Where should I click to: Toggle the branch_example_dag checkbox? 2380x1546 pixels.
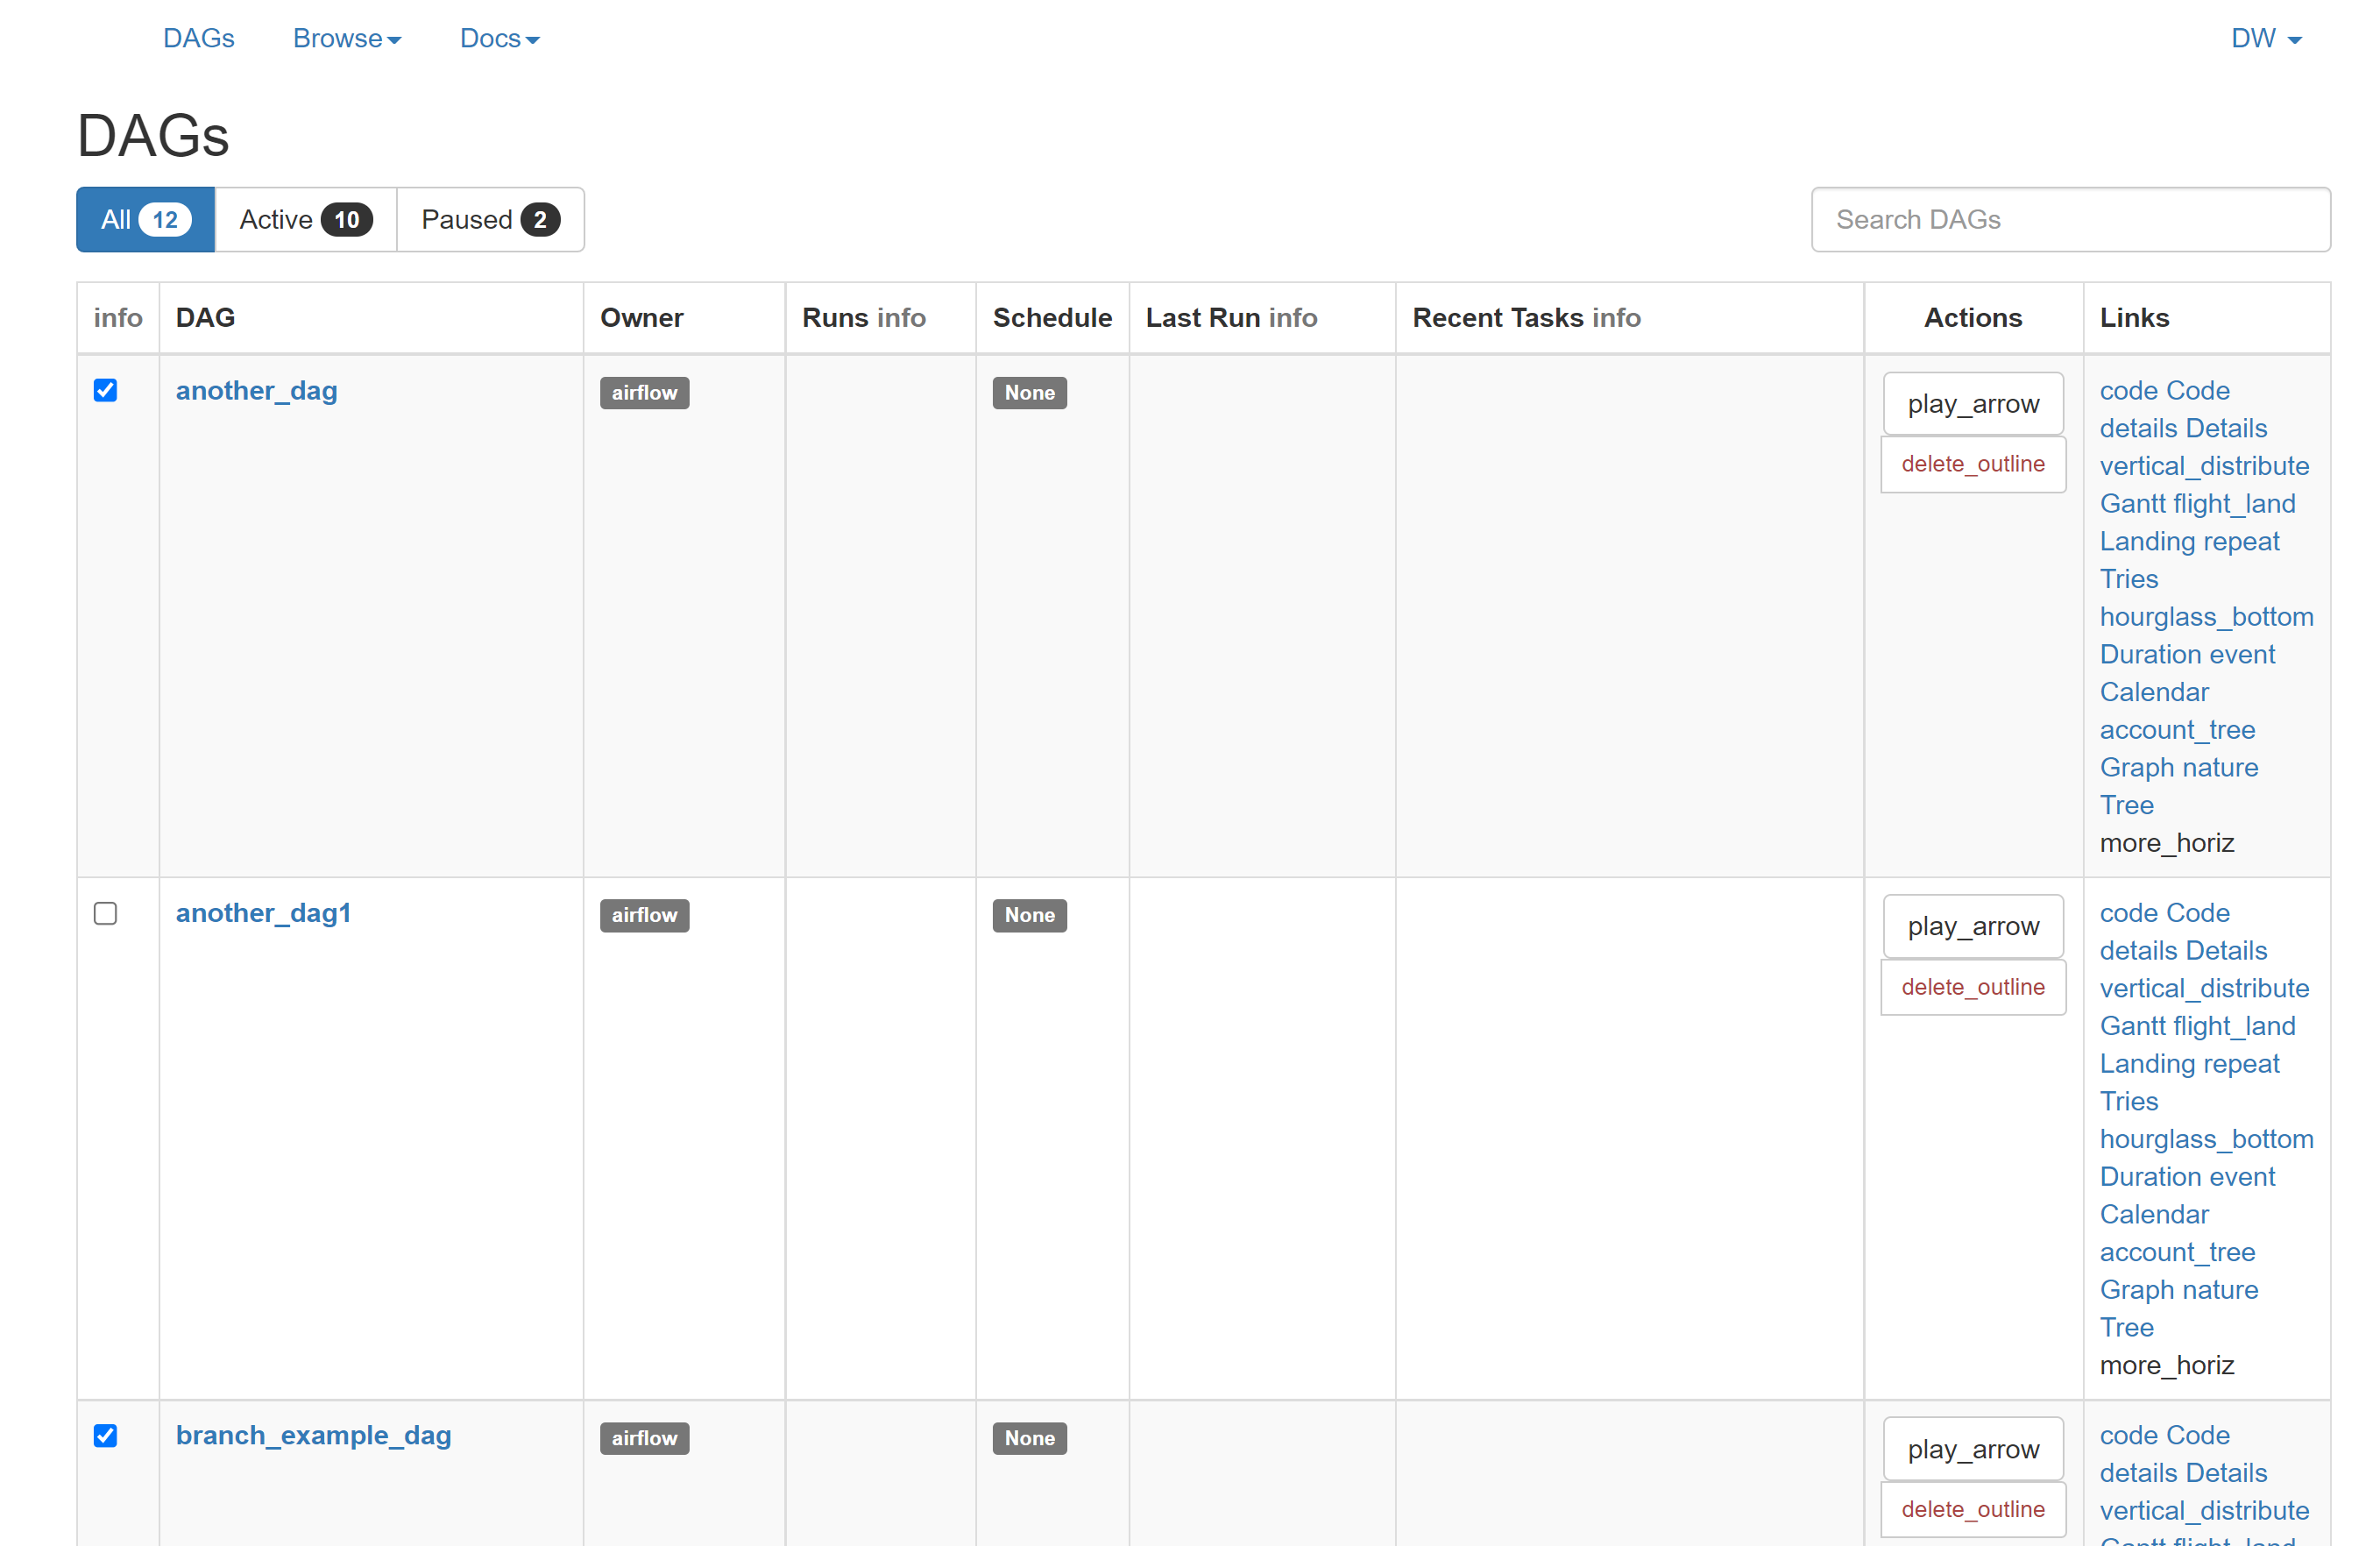105,1436
